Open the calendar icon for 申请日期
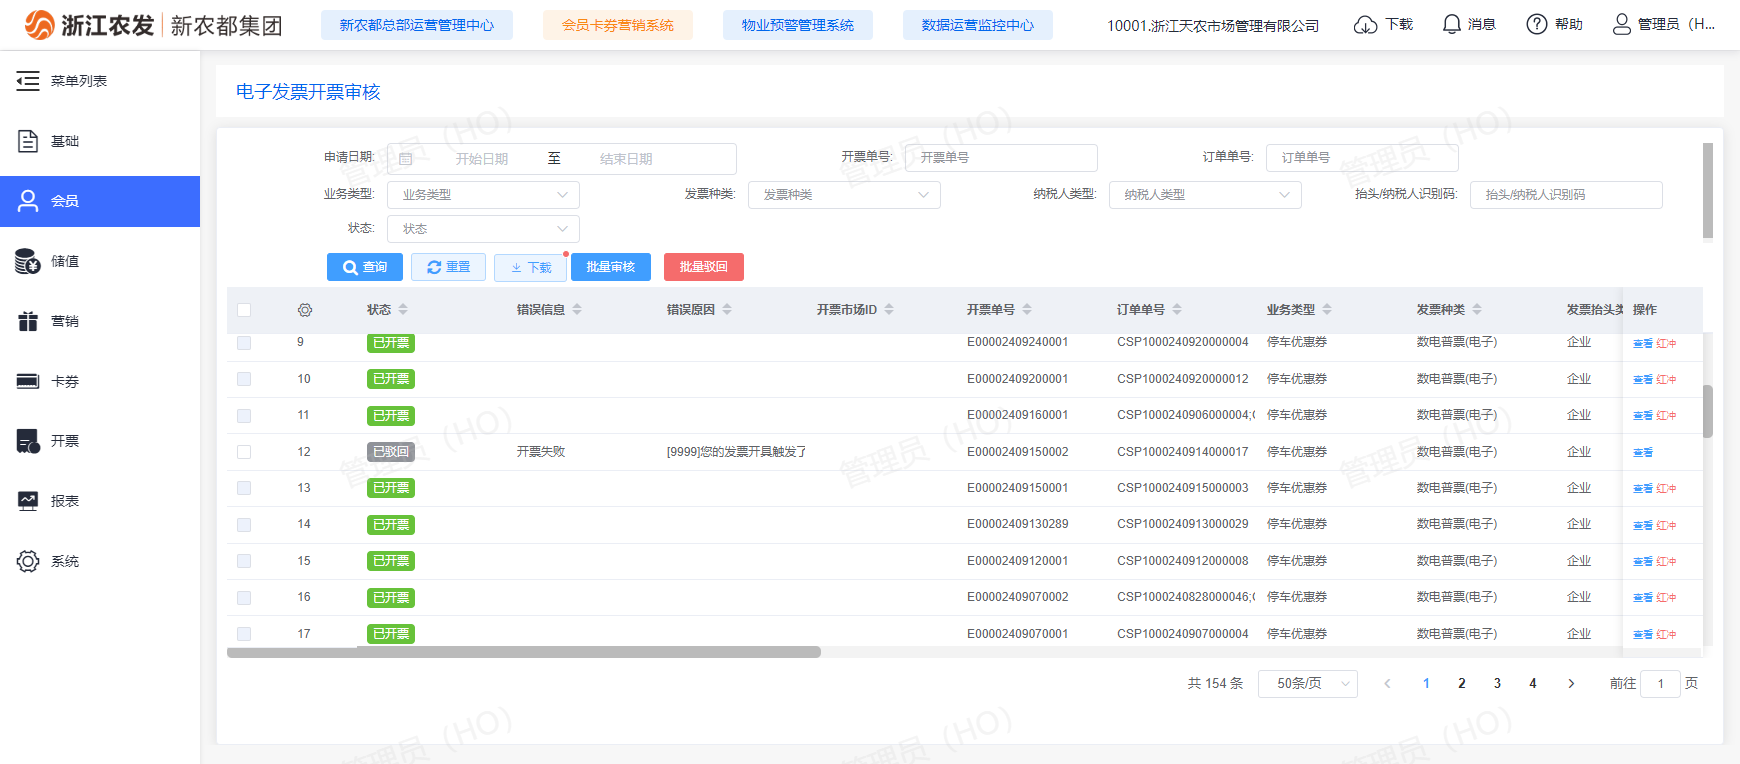 406,159
